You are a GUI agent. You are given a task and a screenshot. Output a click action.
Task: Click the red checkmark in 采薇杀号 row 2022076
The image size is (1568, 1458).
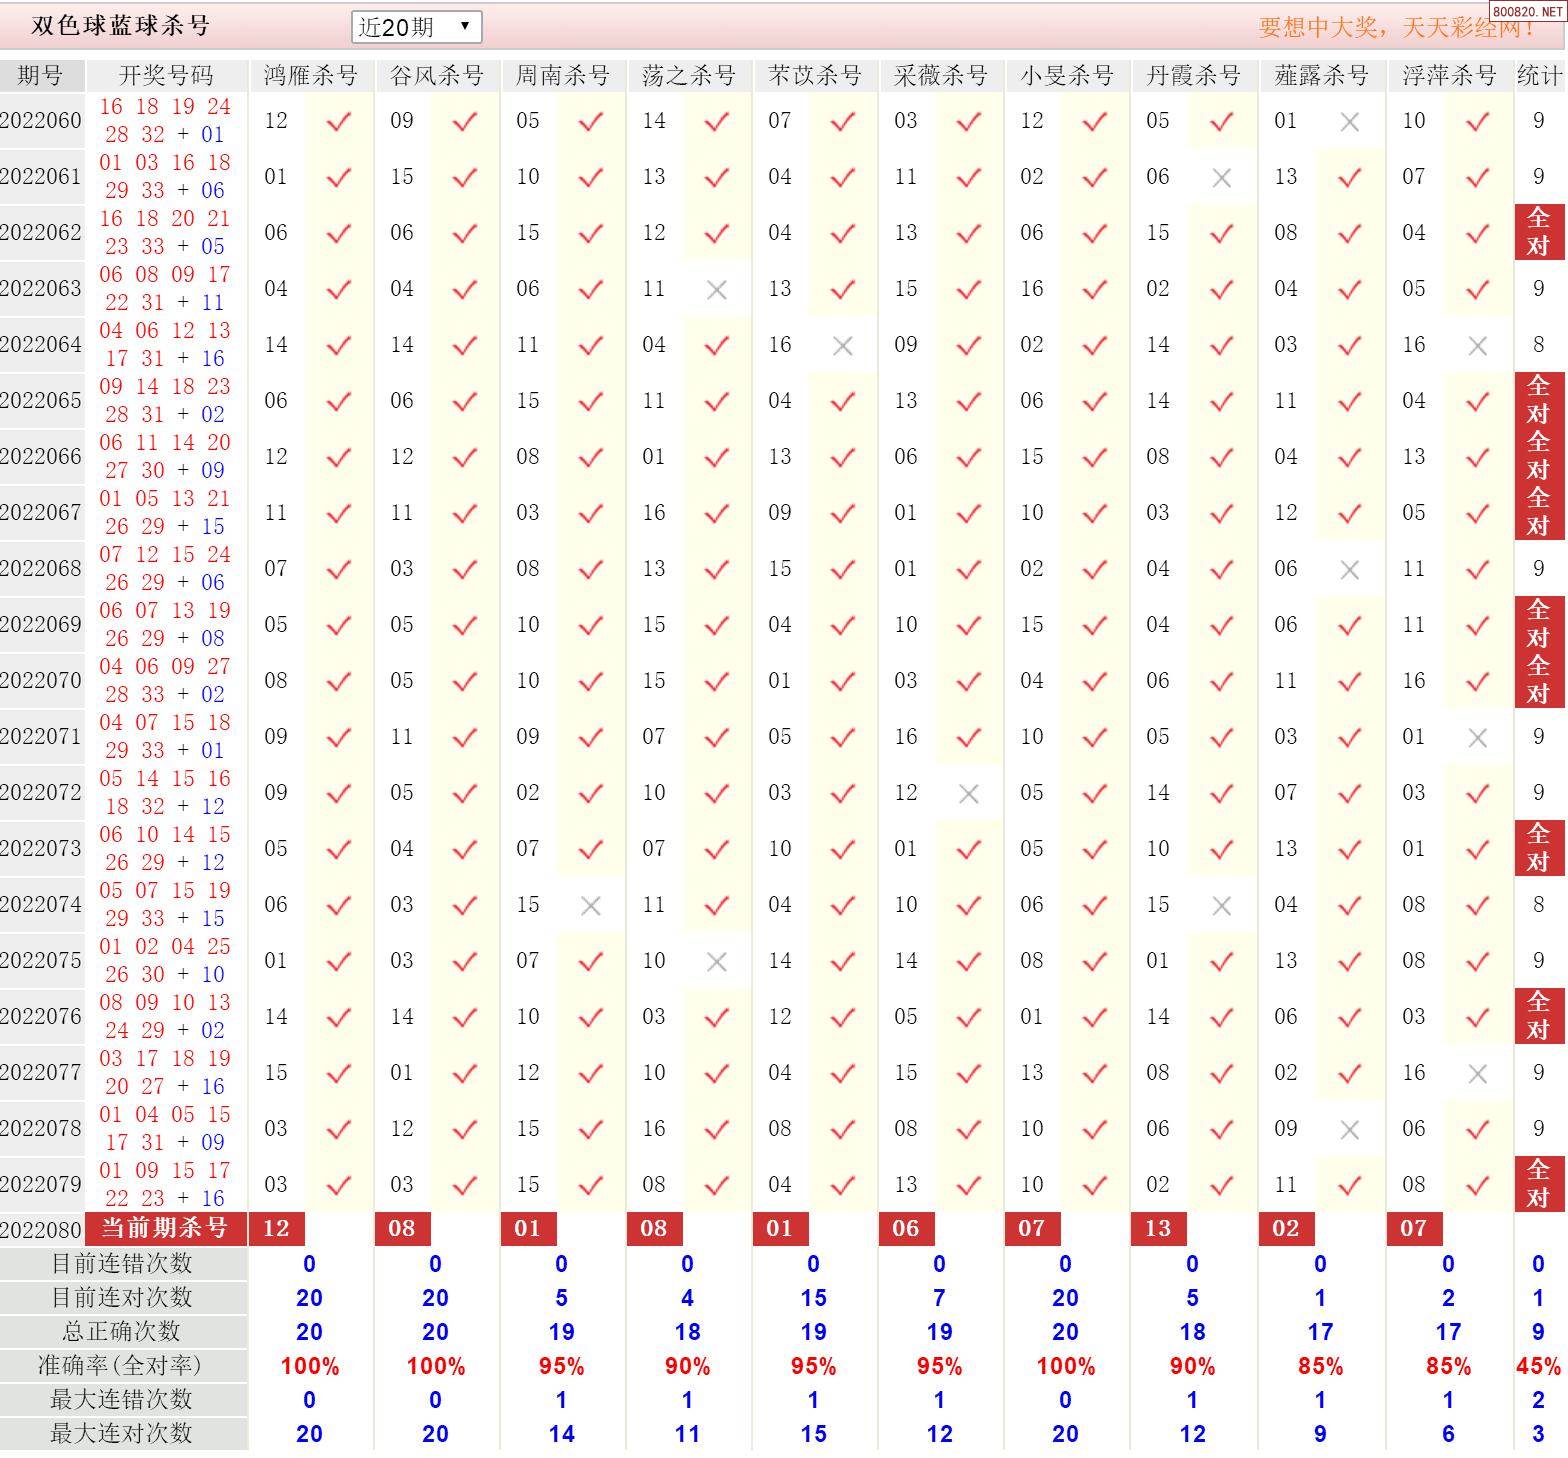969,1018
